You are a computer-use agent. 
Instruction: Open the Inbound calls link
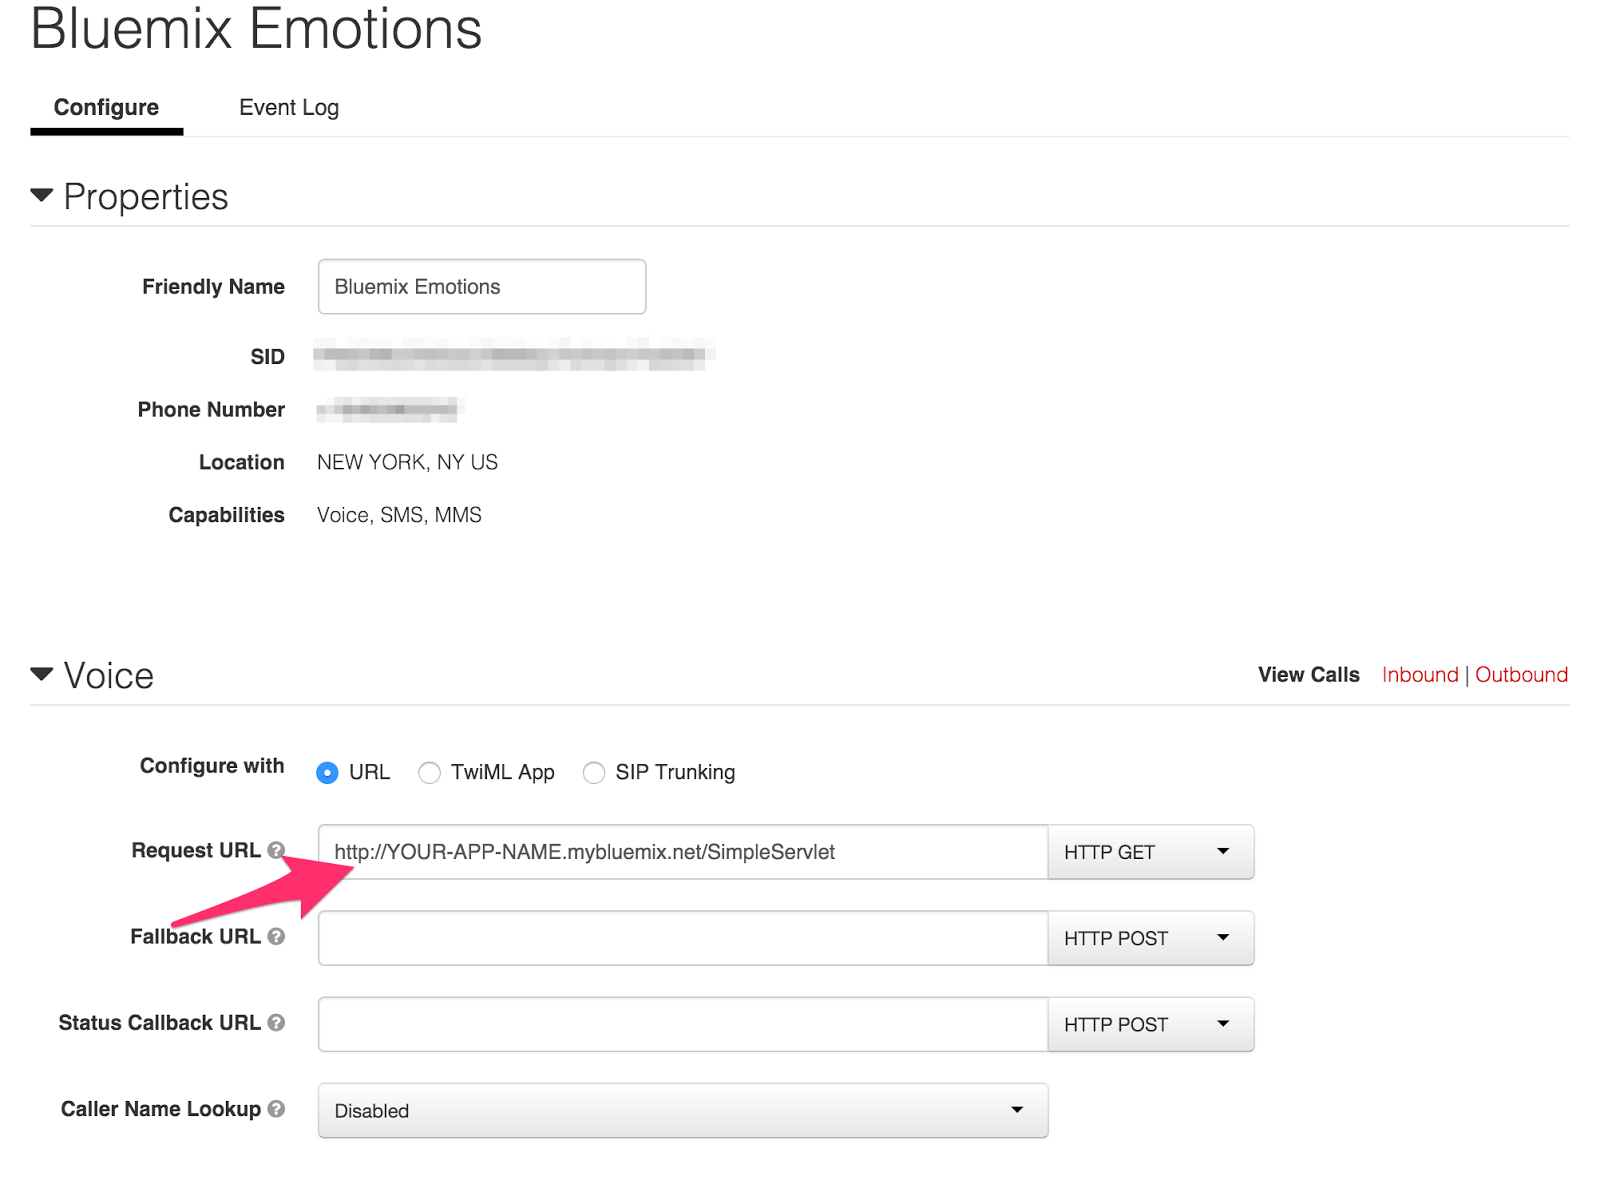point(1420,675)
